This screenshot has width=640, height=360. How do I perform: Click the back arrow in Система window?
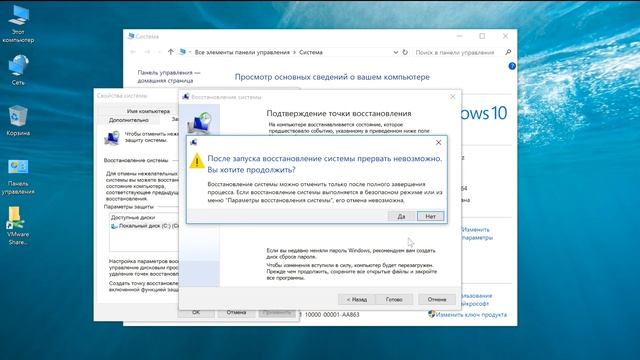(x=133, y=52)
